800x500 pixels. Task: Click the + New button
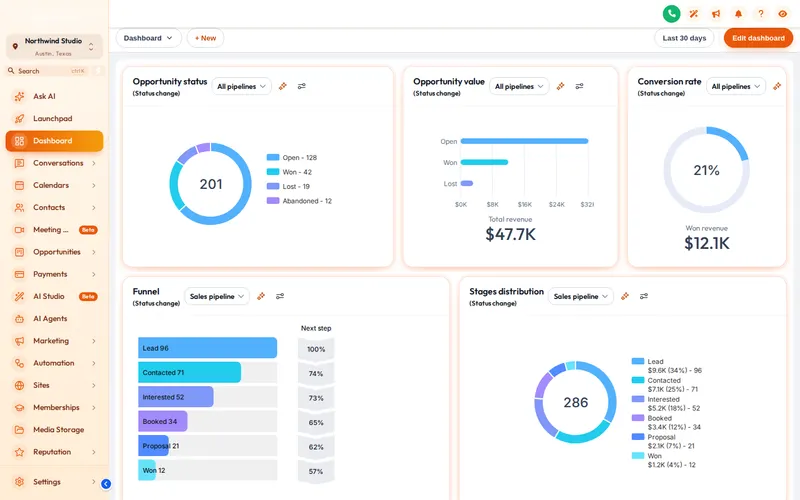coord(205,38)
